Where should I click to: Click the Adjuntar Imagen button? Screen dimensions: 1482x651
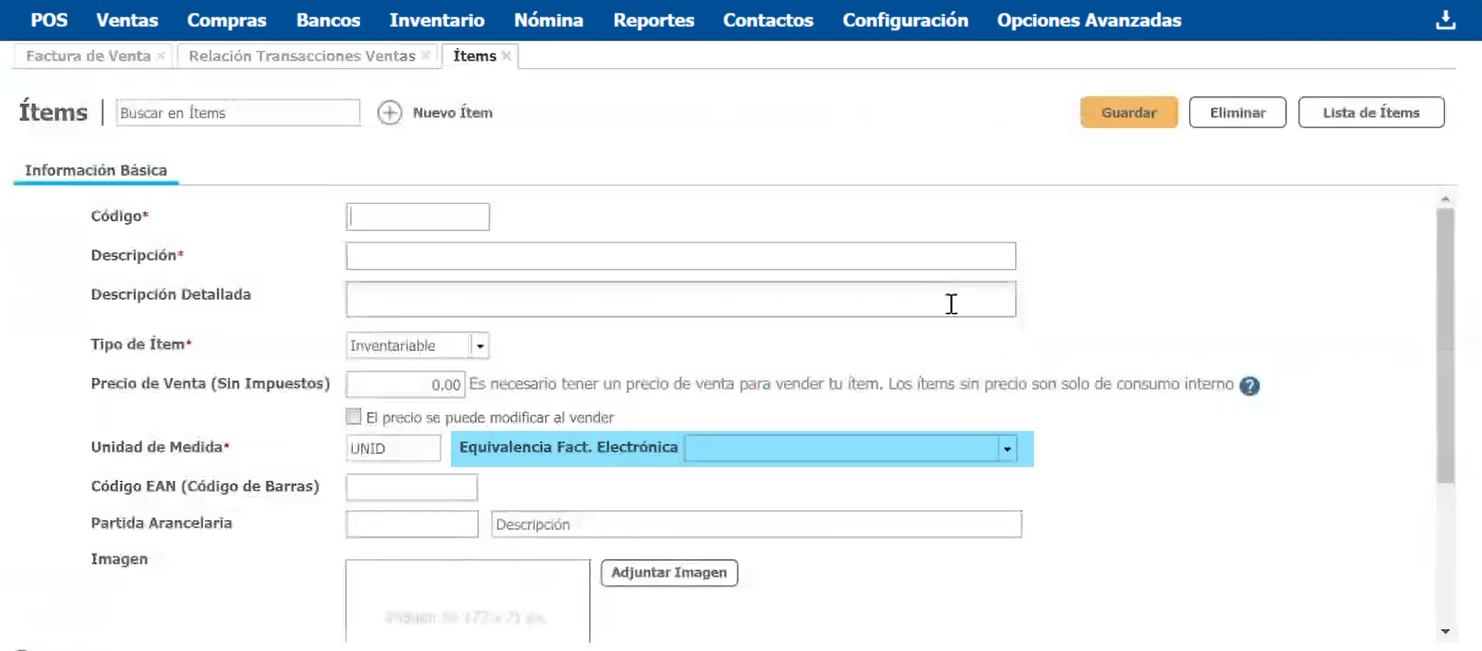pos(669,573)
